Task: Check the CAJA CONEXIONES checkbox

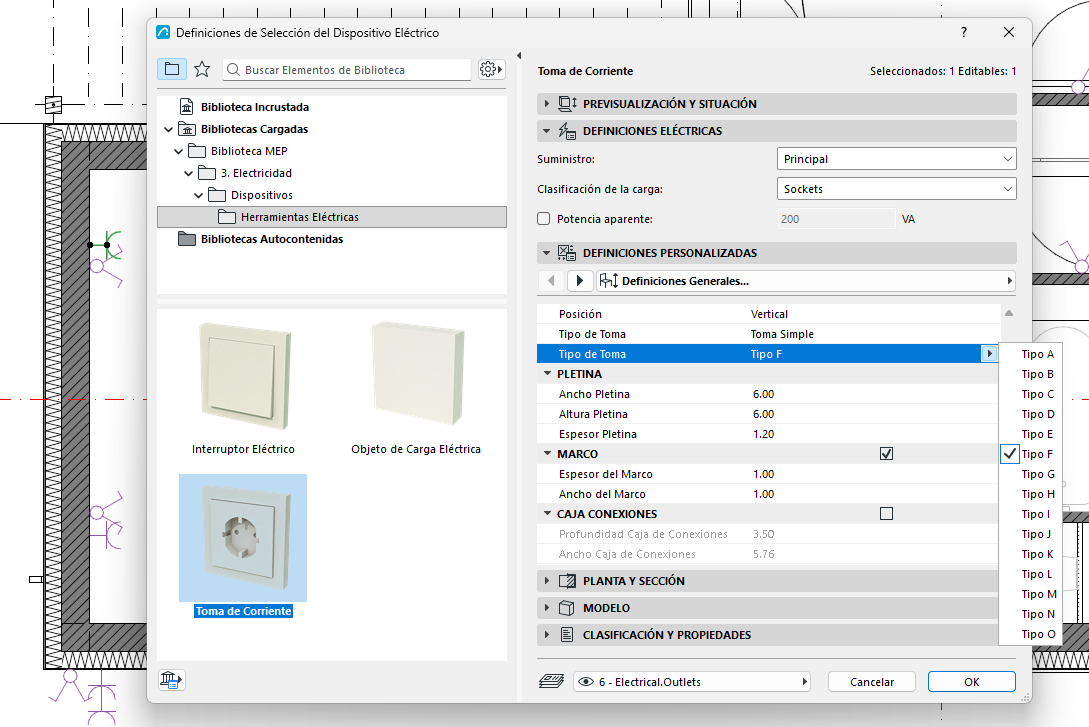Action: pyautogui.click(x=886, y=514)
